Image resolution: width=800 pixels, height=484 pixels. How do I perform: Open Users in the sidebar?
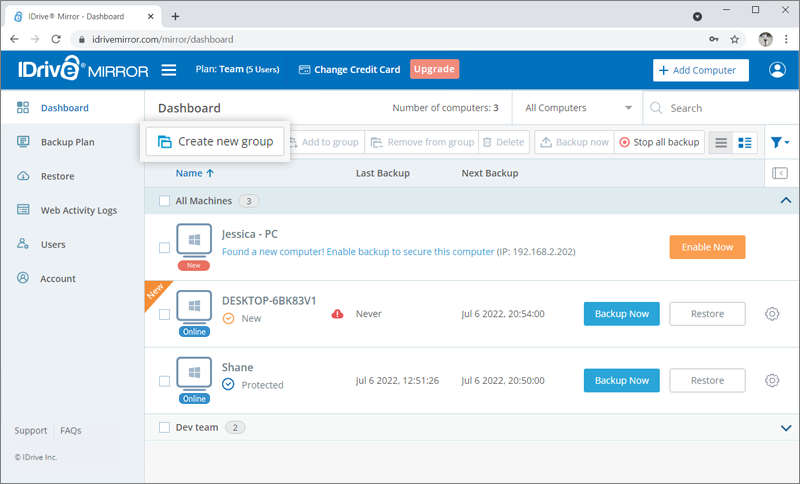(x=53, y=244)
